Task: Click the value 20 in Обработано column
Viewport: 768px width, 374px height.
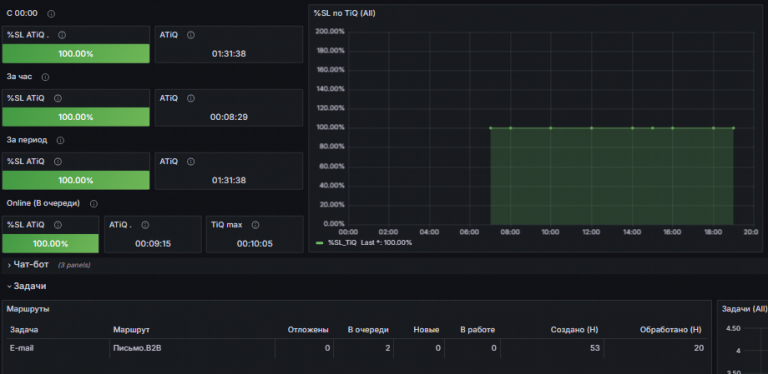Action: click(x=699, y=349)
